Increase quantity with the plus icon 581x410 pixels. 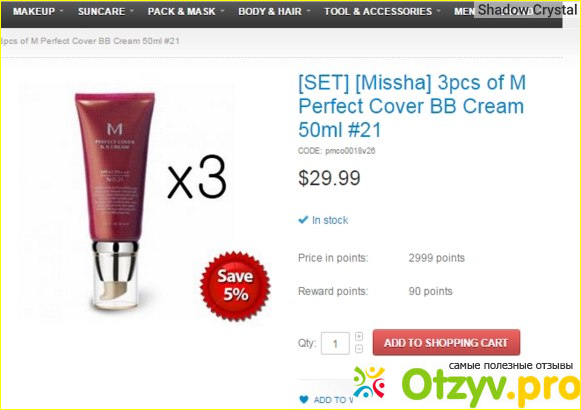click(359, 336)
